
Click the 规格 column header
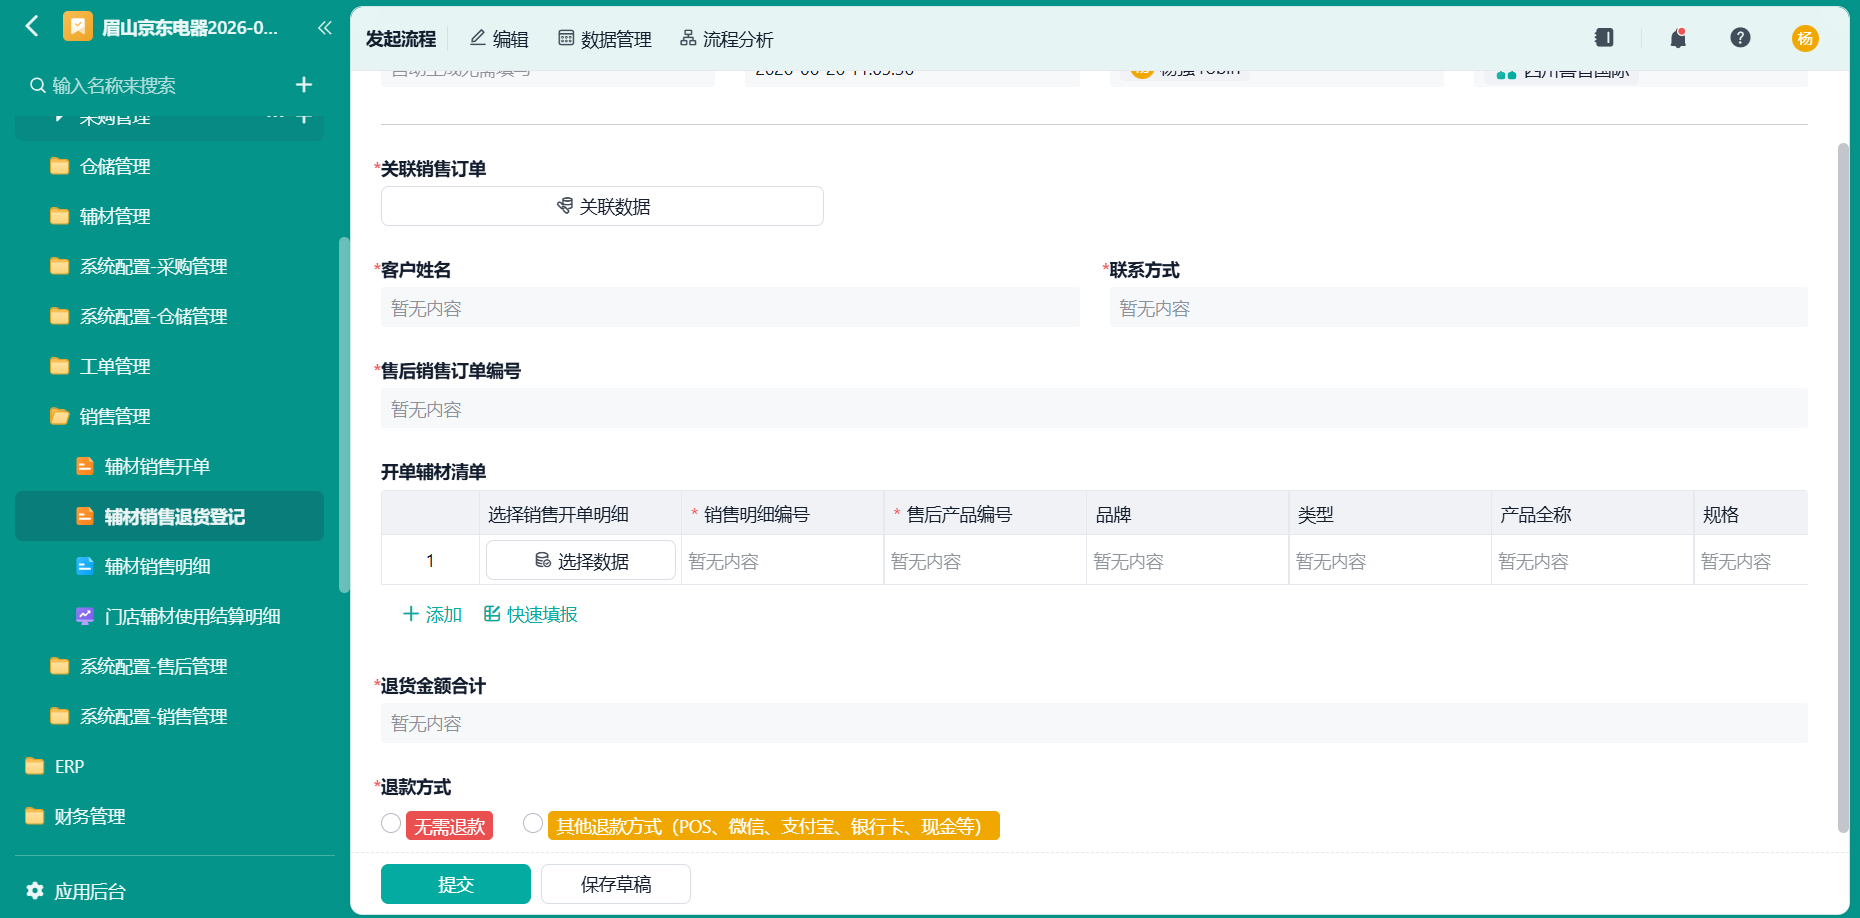pyautogui.click(x=1751, y=514)
